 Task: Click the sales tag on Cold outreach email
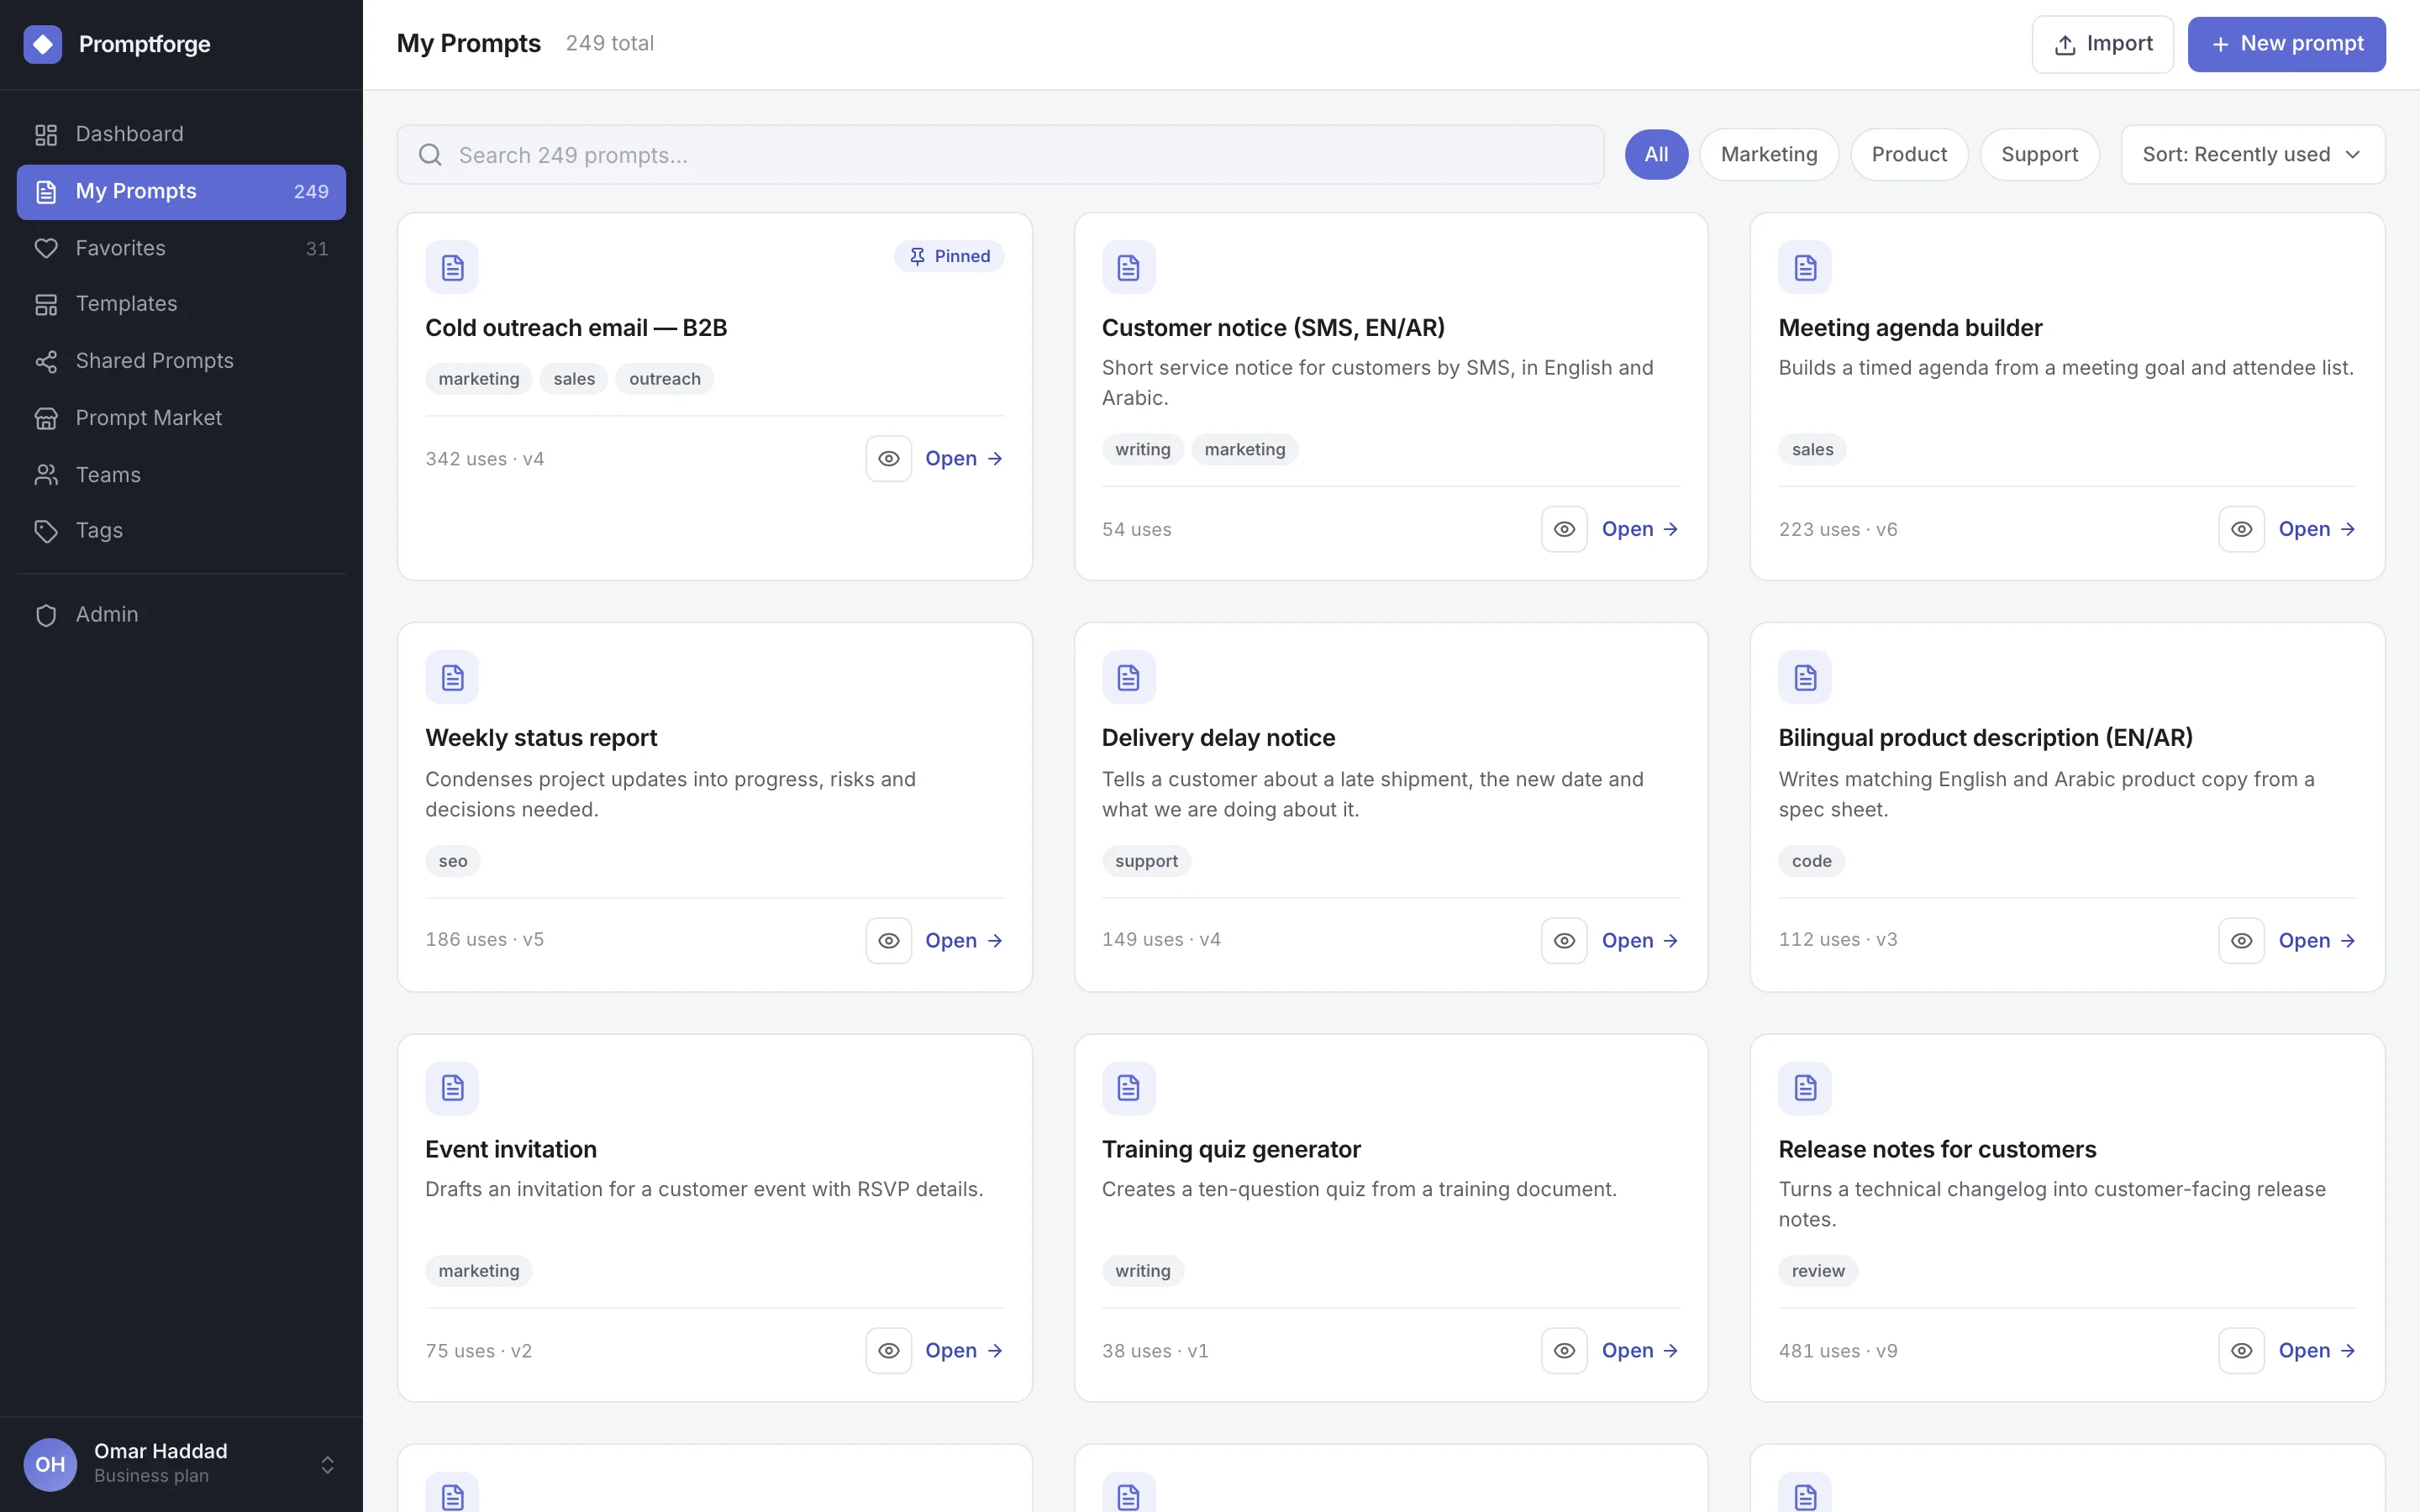click(x=574, y=379)
